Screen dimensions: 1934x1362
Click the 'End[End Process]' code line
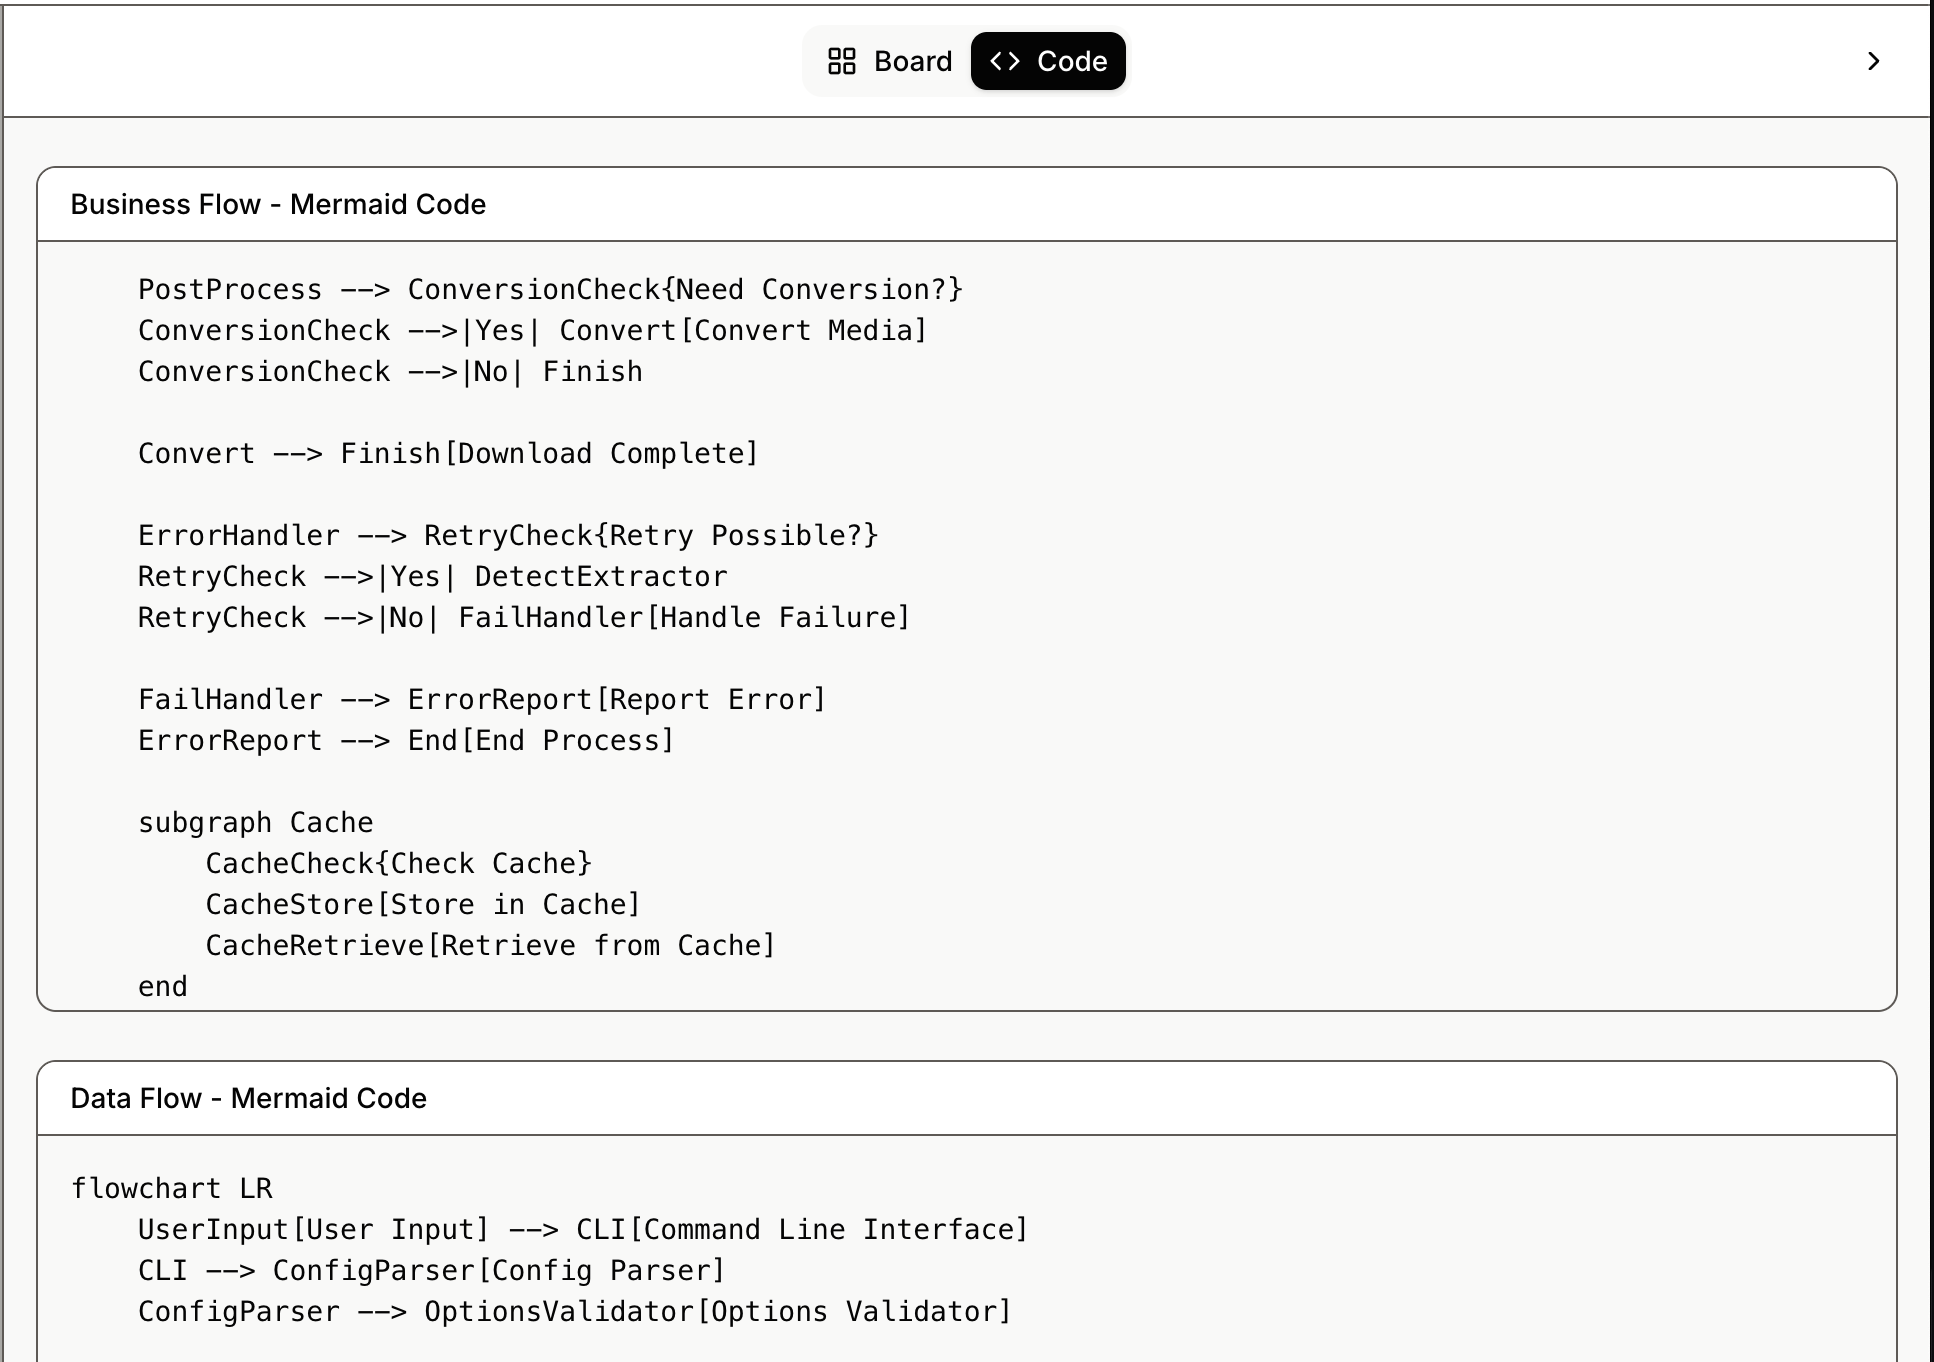[x=406, y=740]
